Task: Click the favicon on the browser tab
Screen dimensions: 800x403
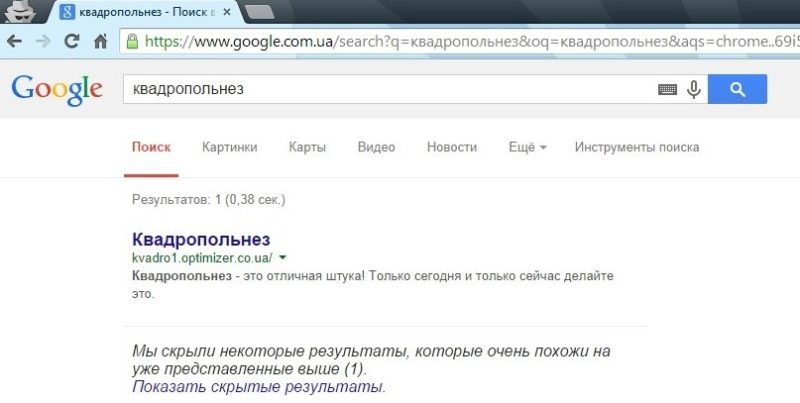Action: pos(67,12)
